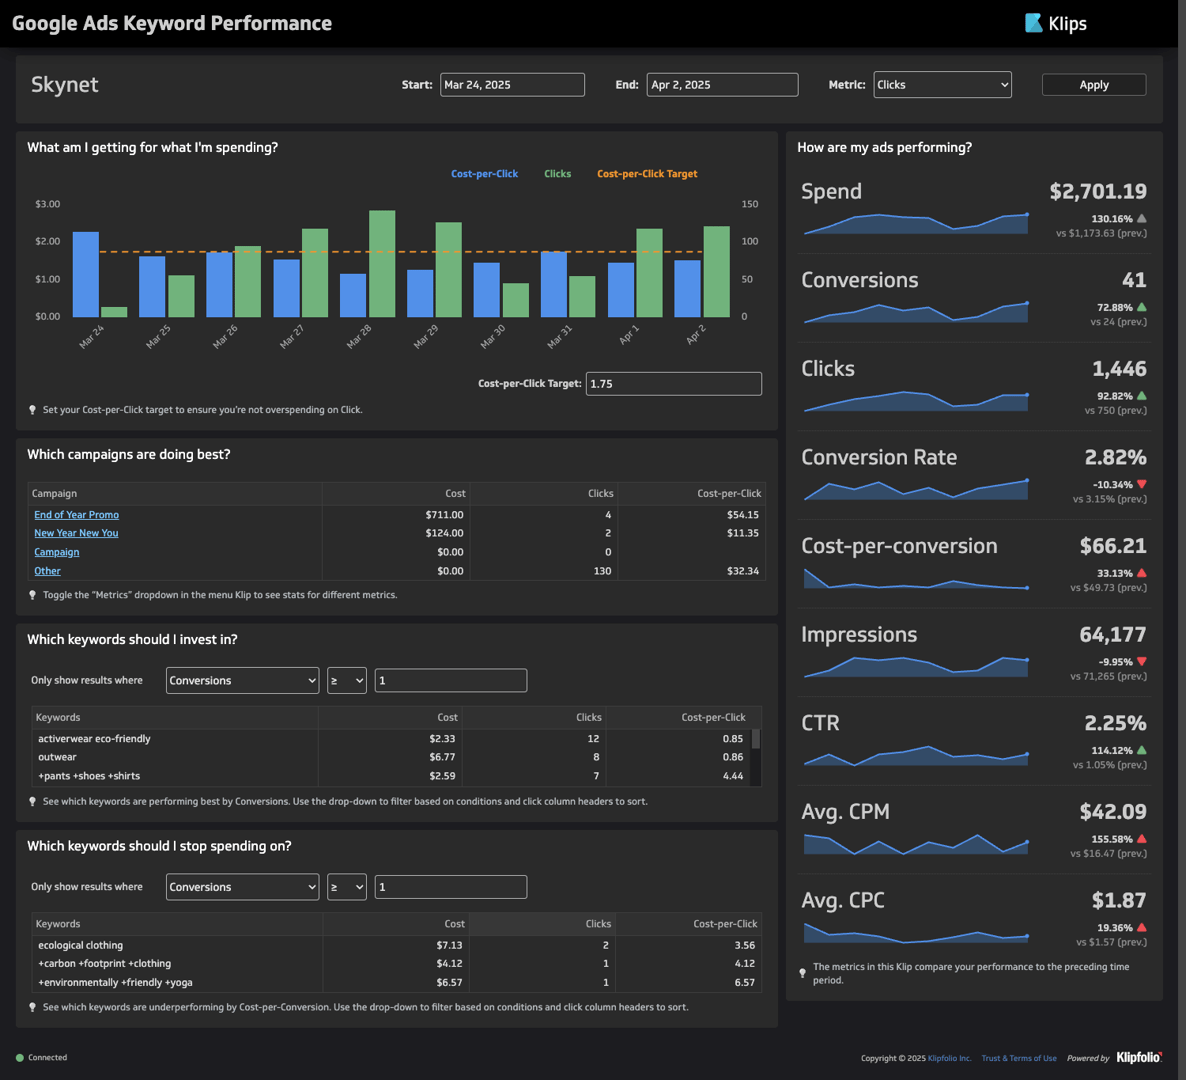Click the lightbulb under the invest keywords table
This screenshot has width=1186, height=1080.
point(32,800)
